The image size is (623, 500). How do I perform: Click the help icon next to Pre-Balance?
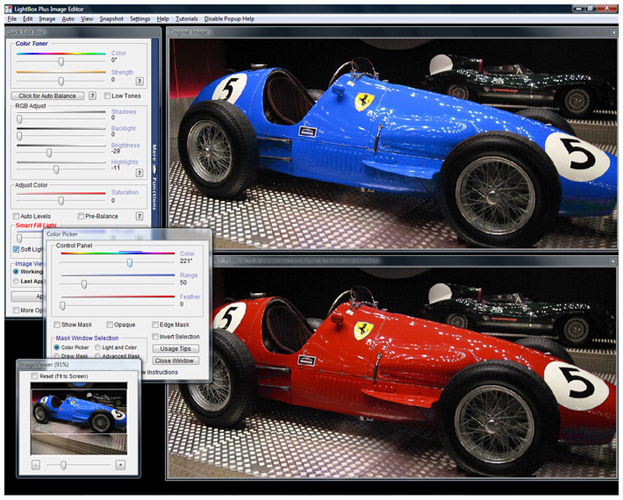[x=137, y=215]
